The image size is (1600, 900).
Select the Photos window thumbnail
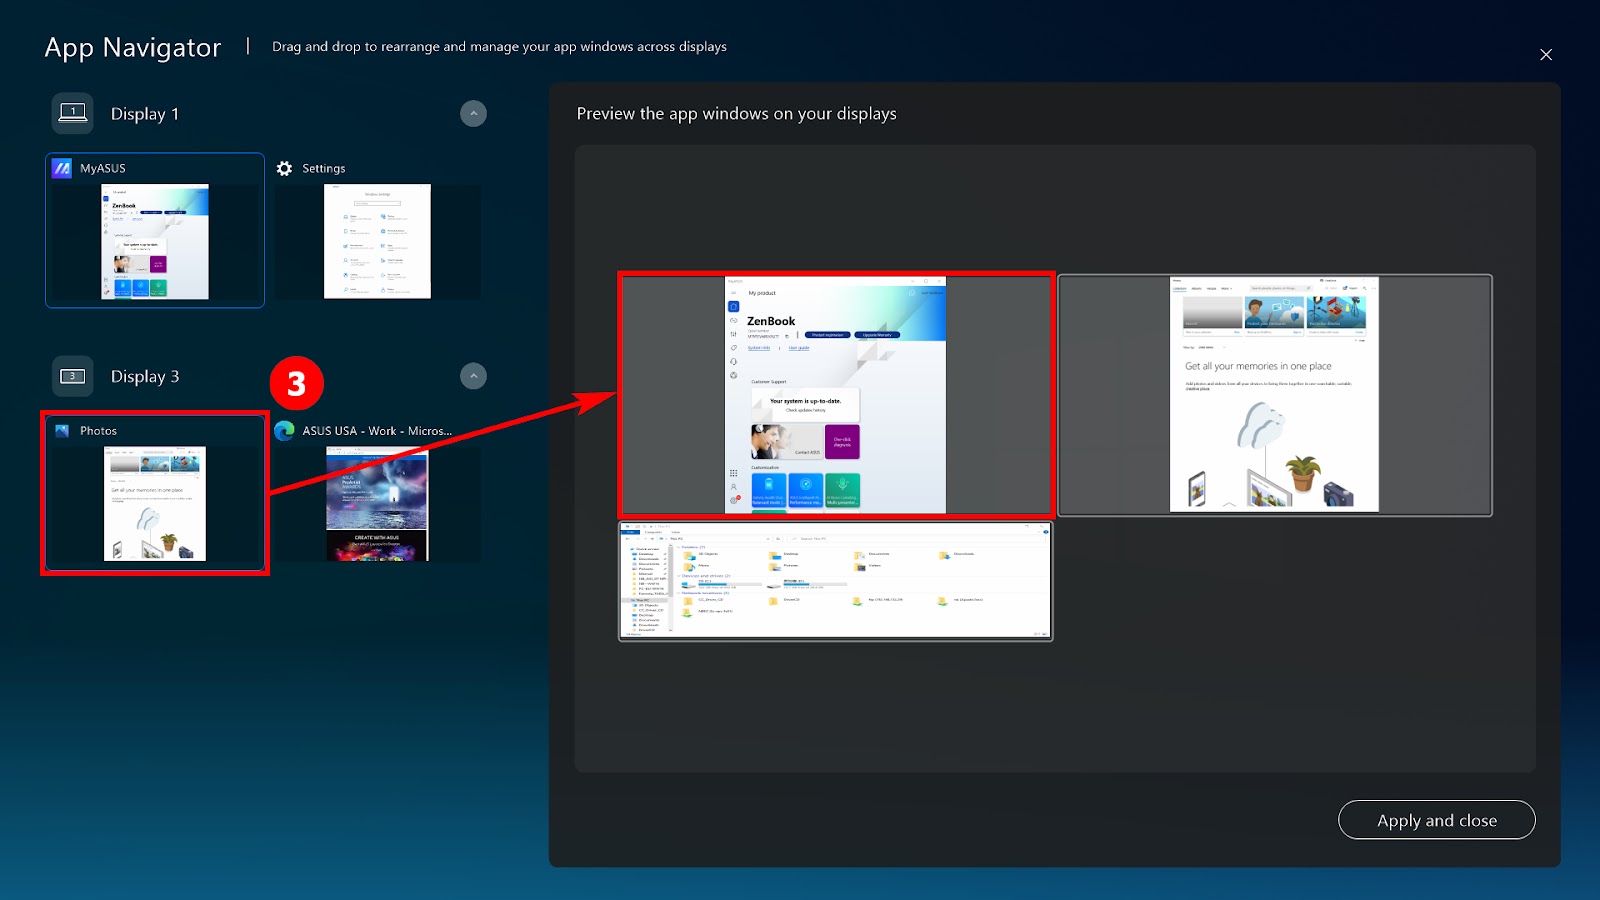click(x=155, y=494)
